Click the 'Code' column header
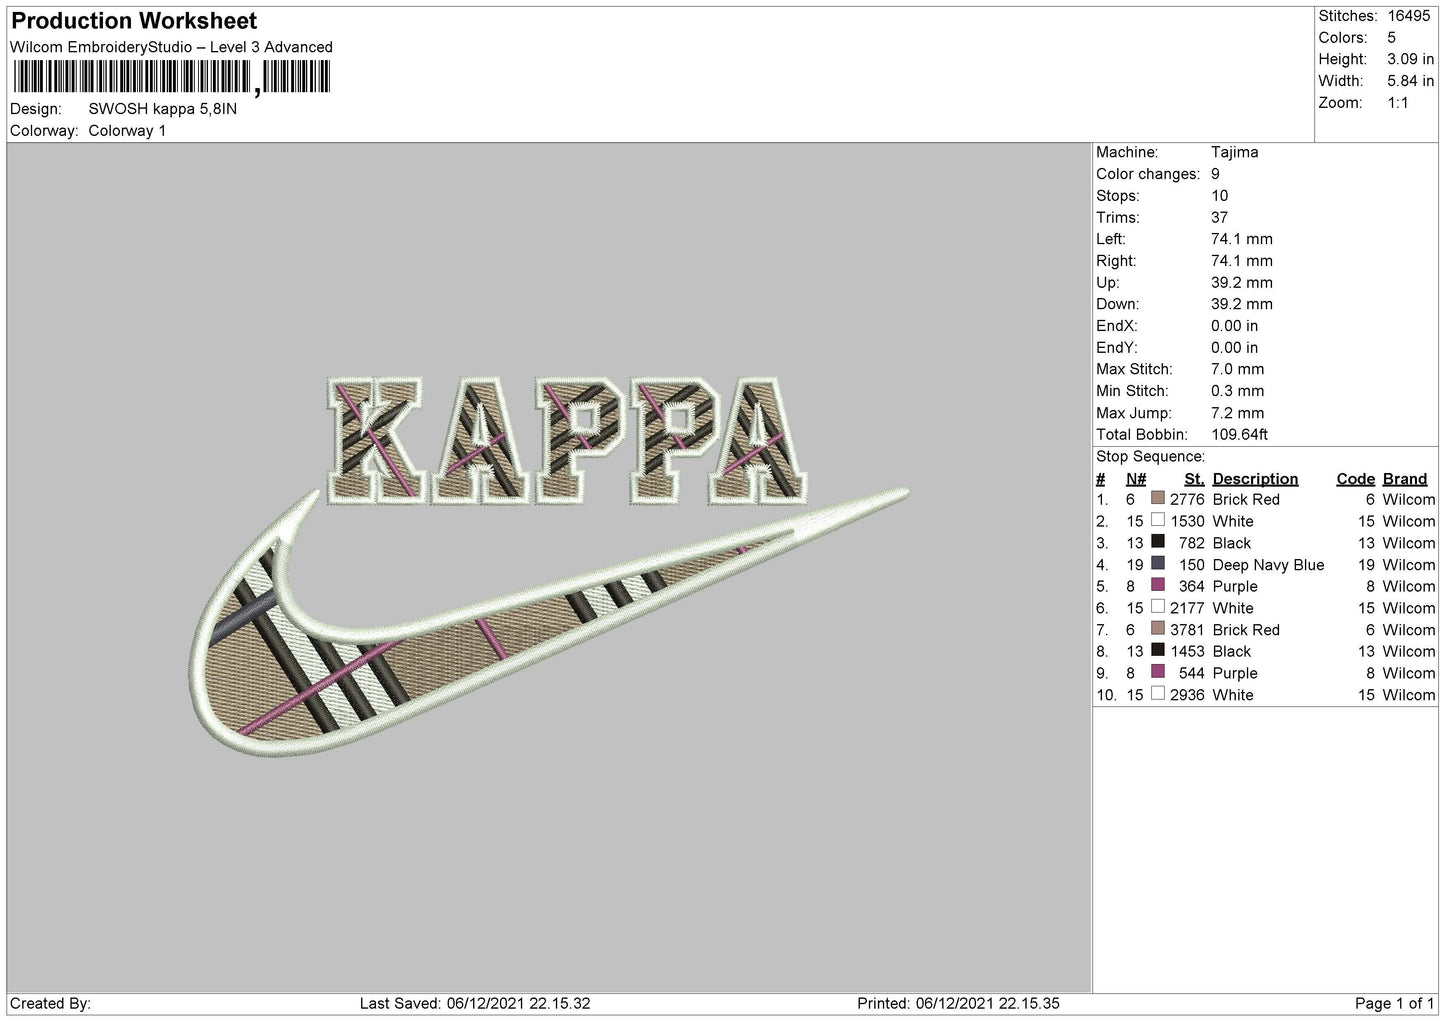The width and height of the screenshot is (1445, 1021). (x=1356, y=479)
